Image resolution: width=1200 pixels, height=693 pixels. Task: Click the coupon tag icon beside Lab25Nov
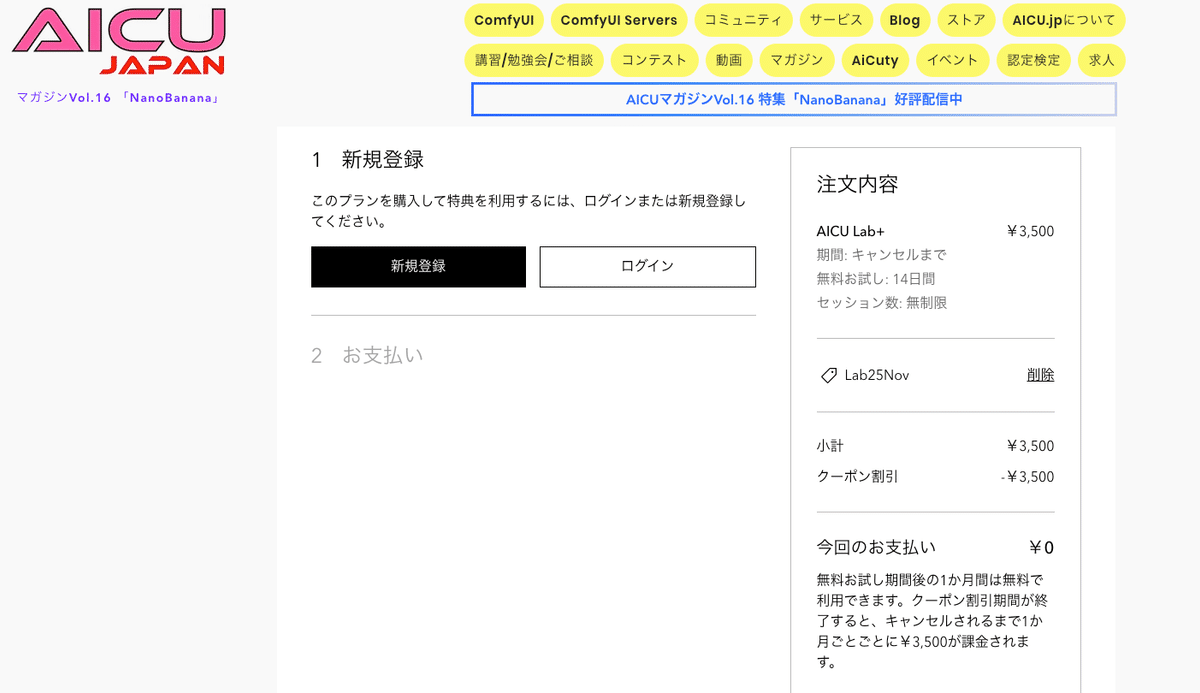tap(827, 376)
